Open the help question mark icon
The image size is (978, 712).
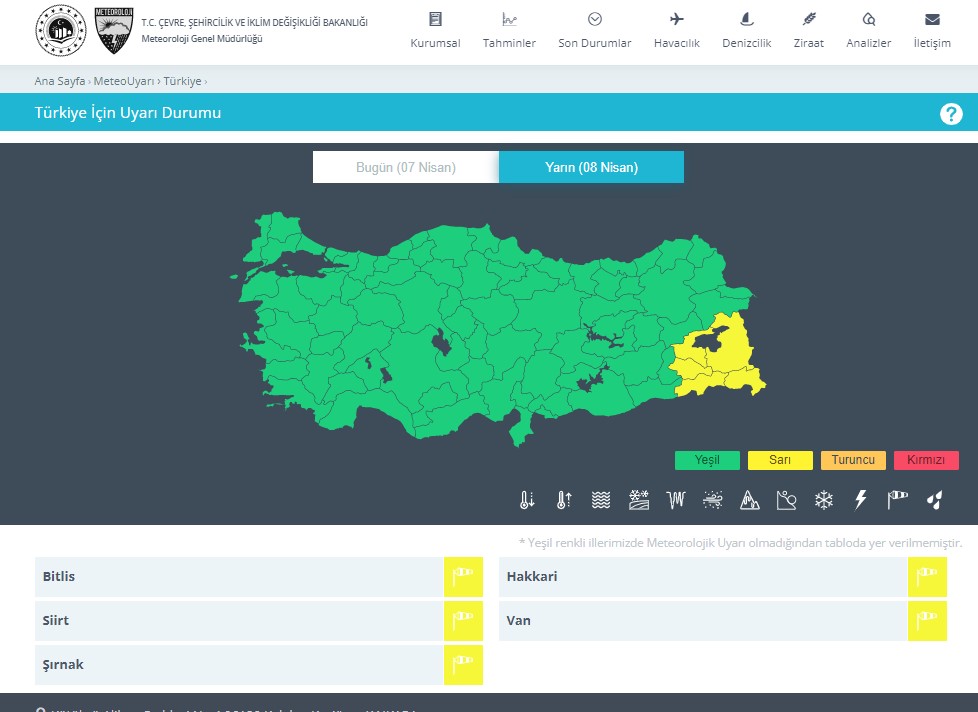pos(950,114)
